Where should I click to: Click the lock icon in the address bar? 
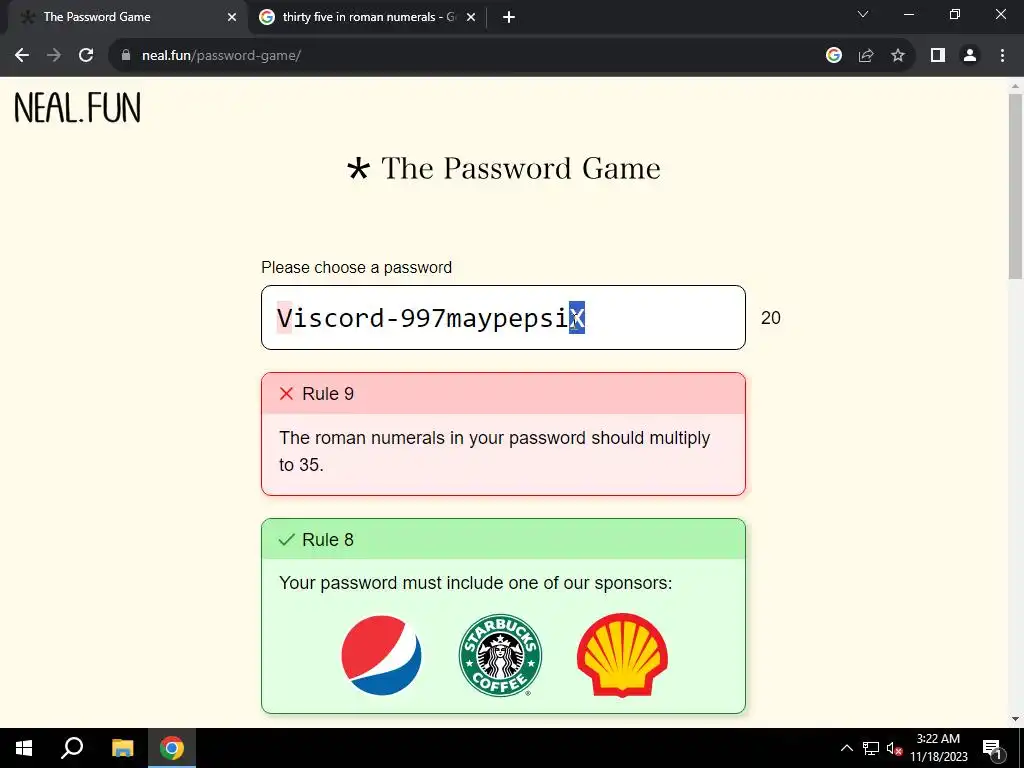[x=126, y=56]
